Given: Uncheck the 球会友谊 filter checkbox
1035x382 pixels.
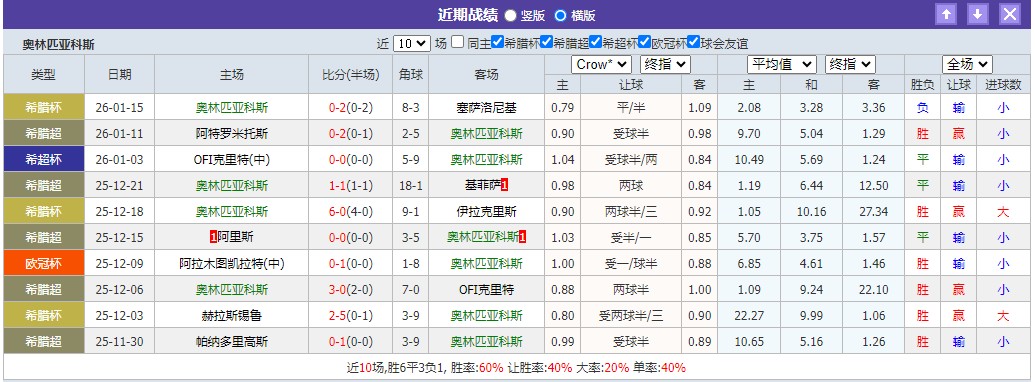Looking at the screenshot, I should tap(693, 43).
